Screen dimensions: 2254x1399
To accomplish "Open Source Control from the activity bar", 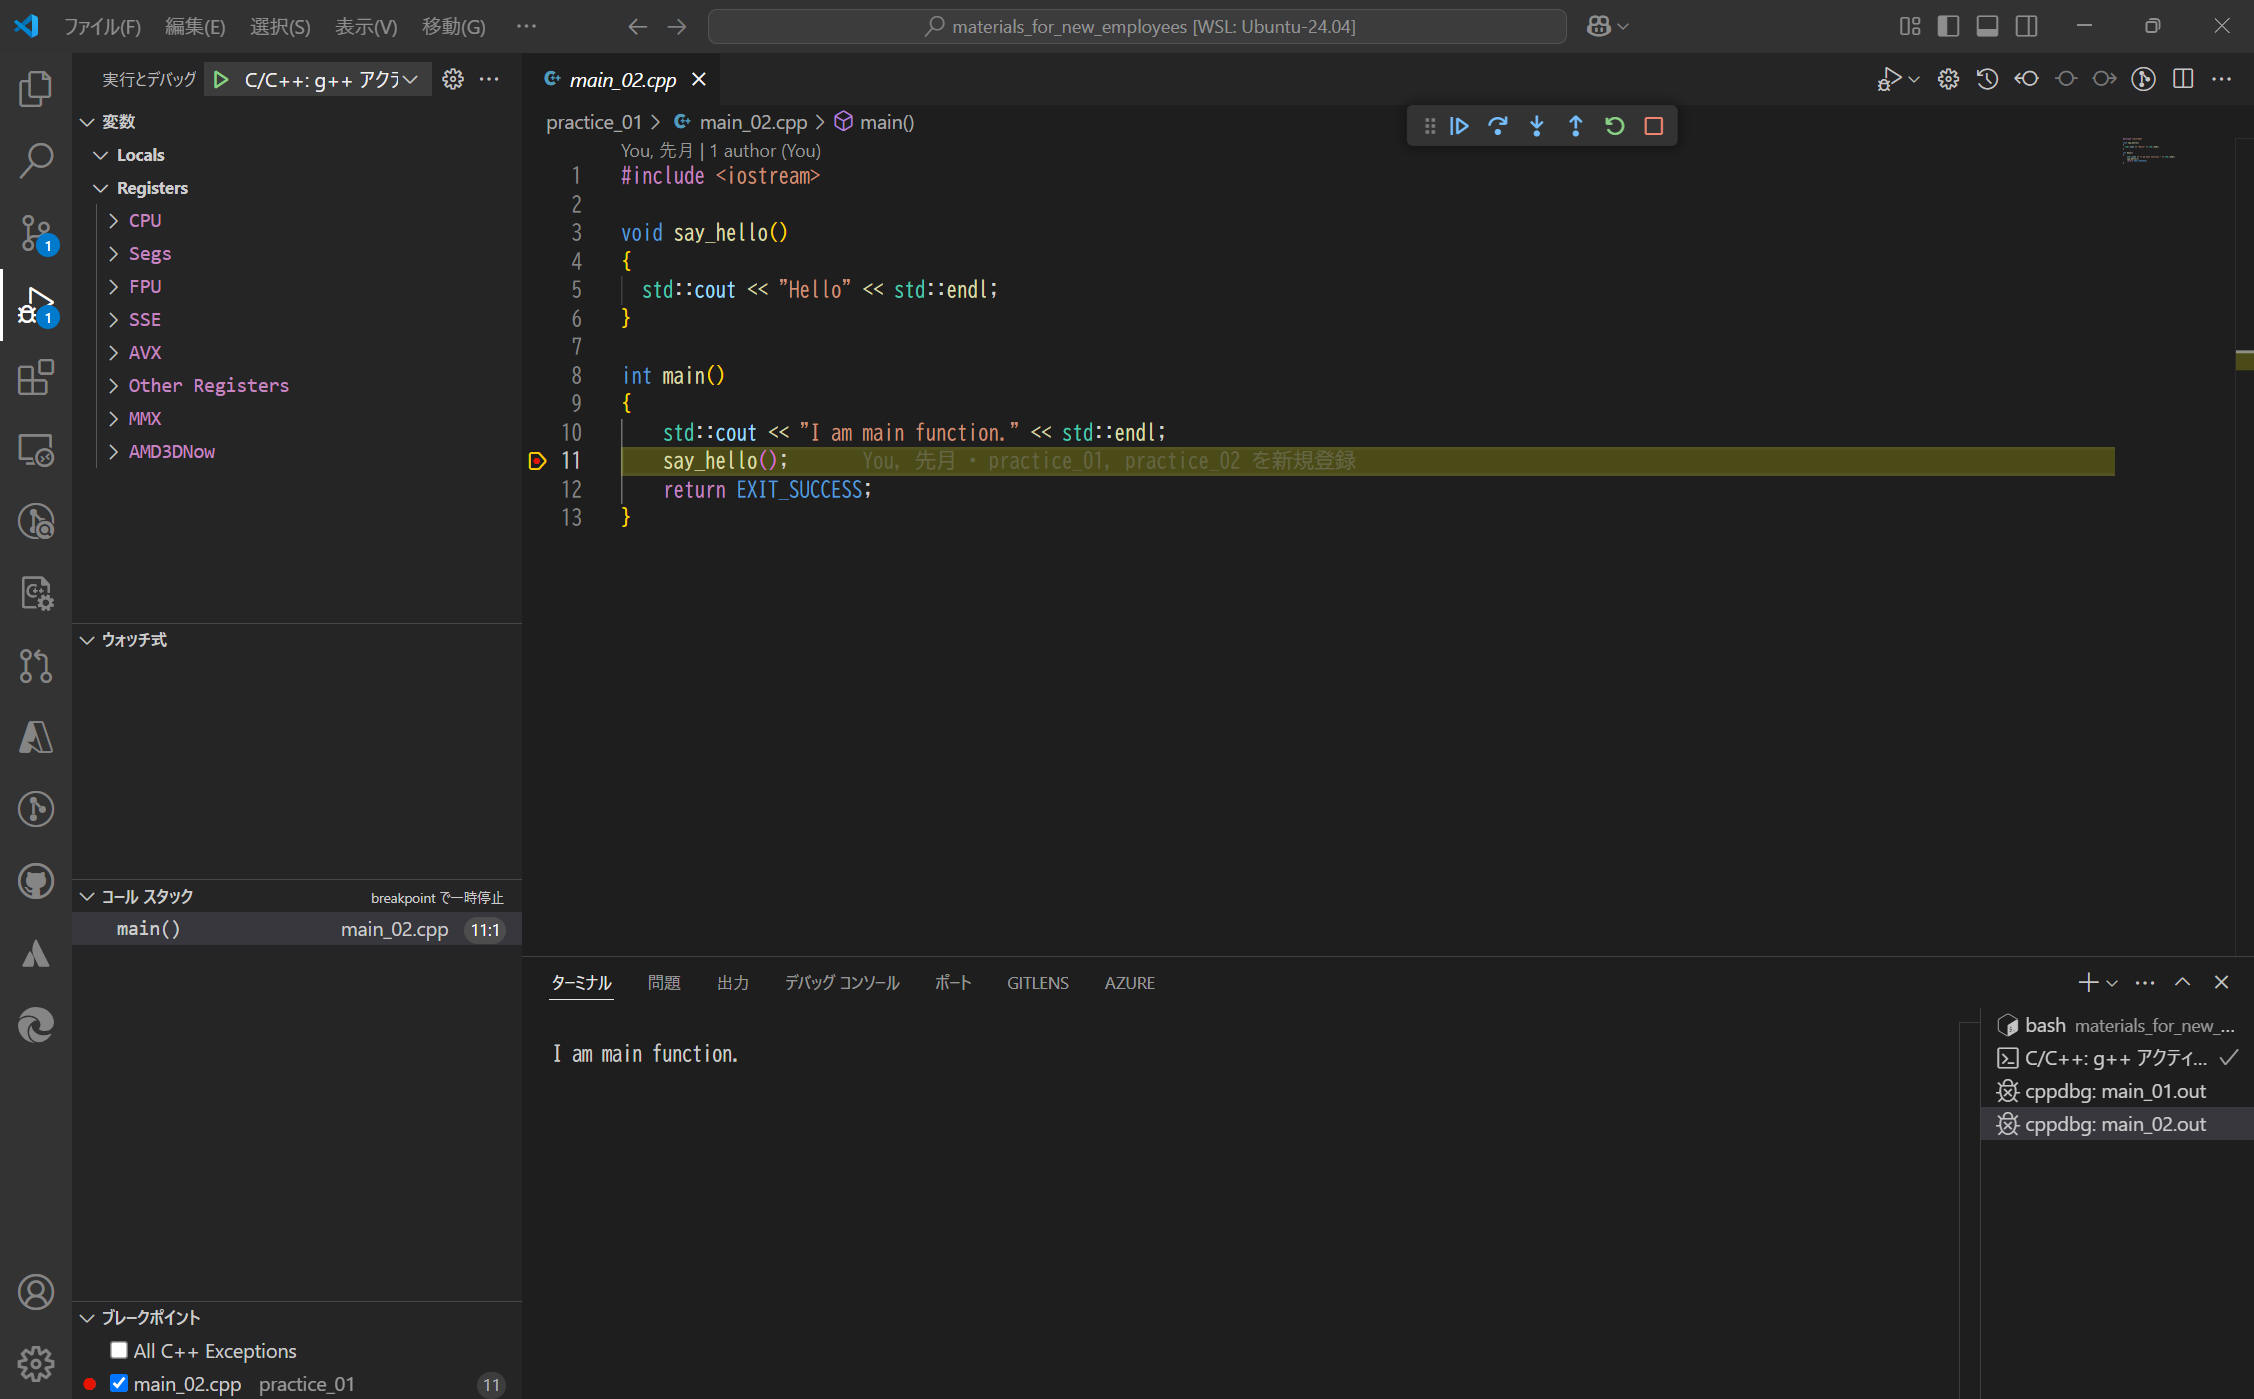I will (36, 233).
